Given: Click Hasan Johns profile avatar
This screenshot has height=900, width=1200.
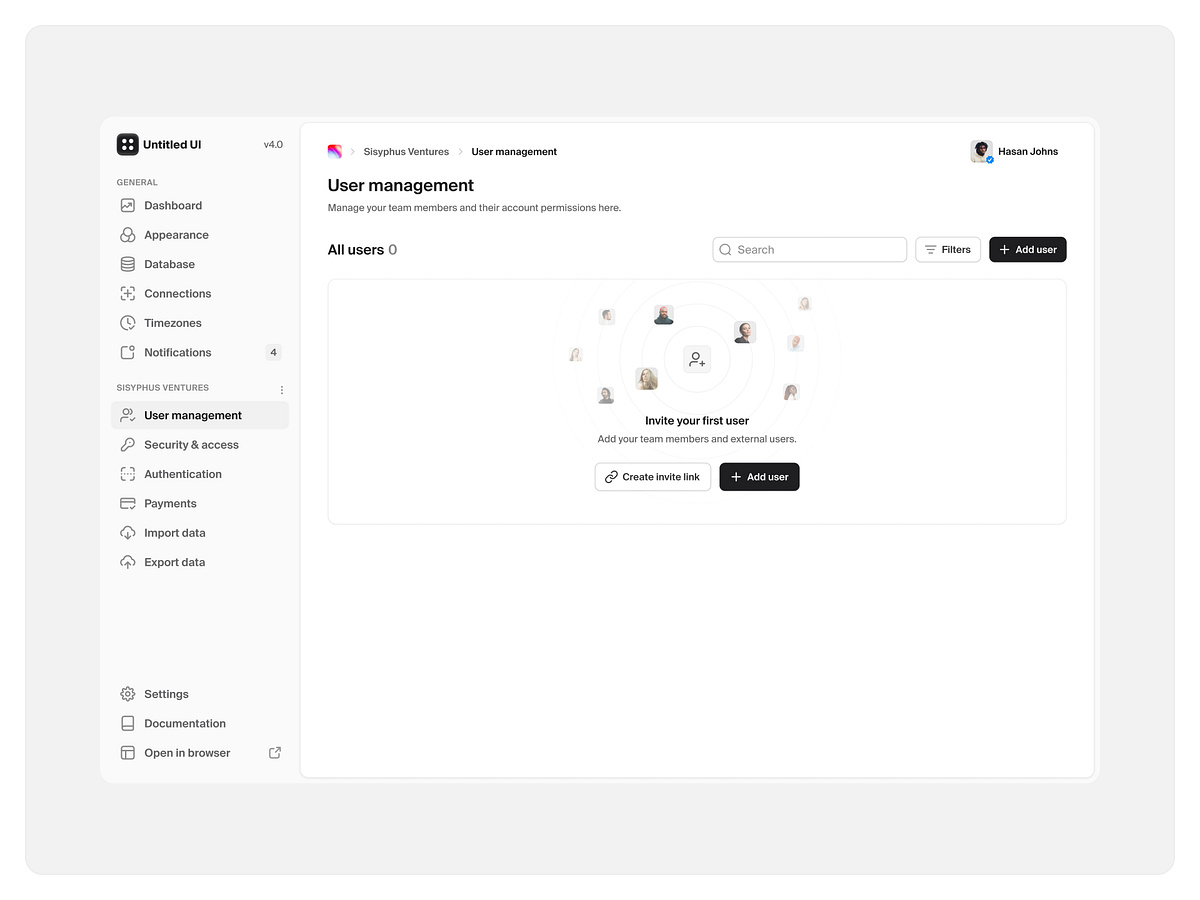Looking at the screenshot, I should pos(980,151).
